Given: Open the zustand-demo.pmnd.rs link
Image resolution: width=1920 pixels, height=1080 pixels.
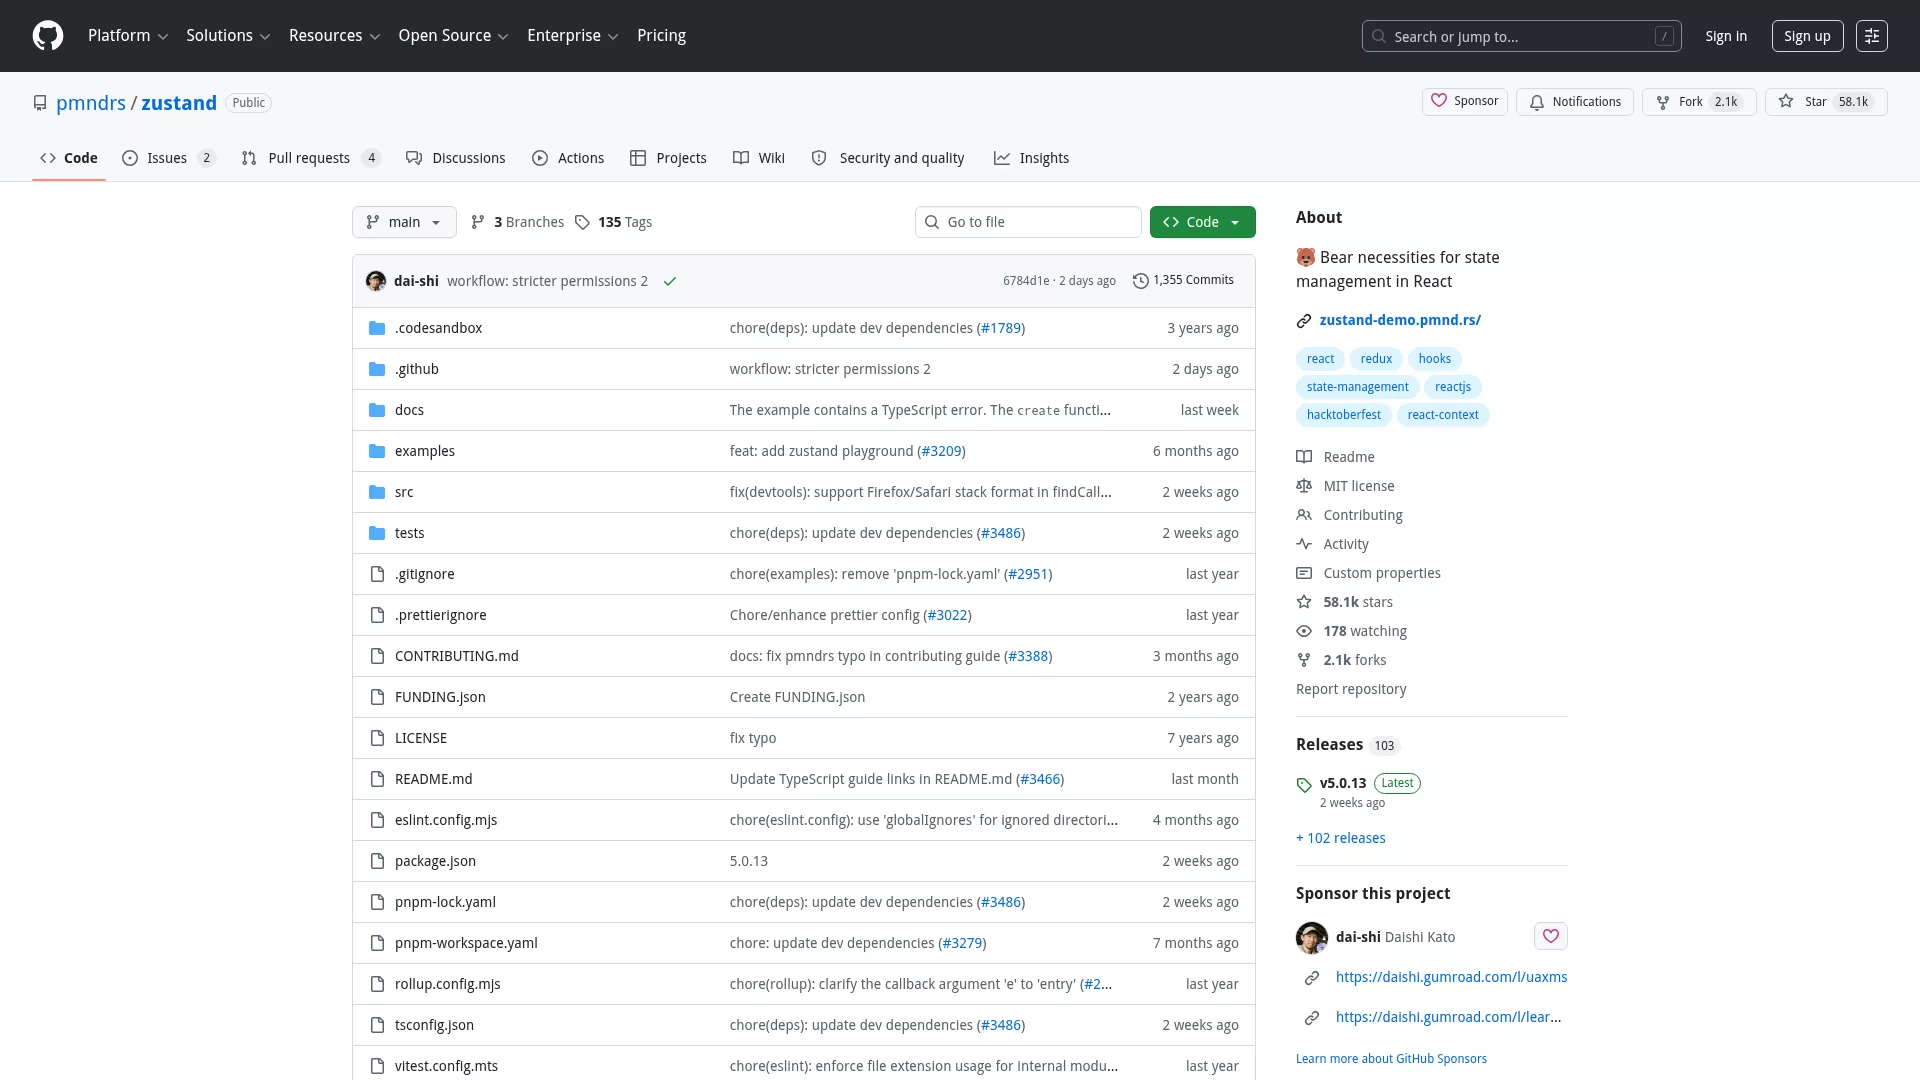Looking at the screenshot, I should click(1400, 320).
